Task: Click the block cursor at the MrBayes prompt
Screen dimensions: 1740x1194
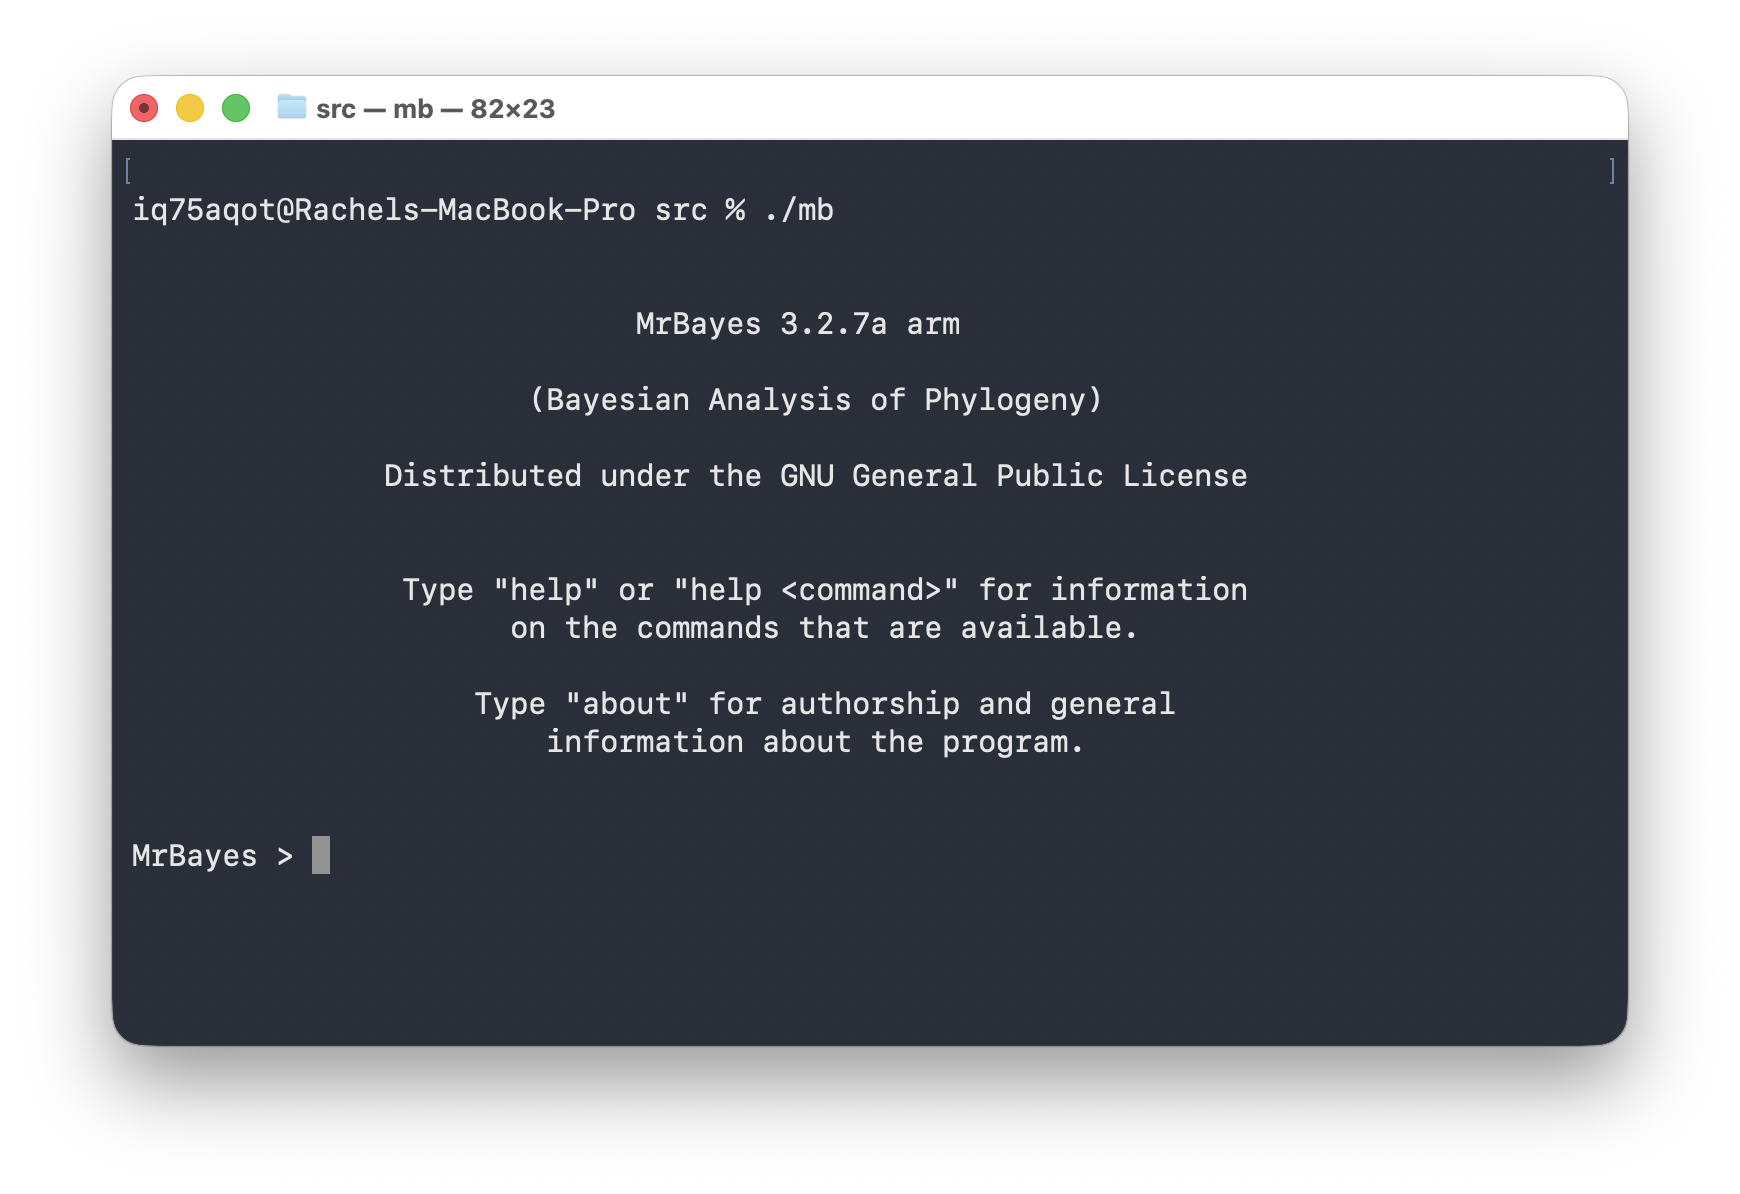Action: click(x=320, y=855)
